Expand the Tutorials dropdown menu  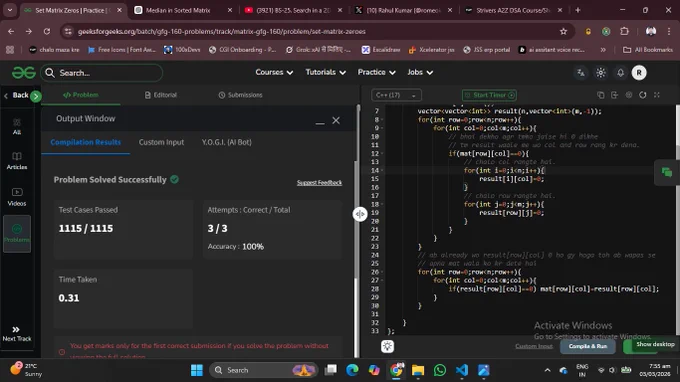coord(325,72)
